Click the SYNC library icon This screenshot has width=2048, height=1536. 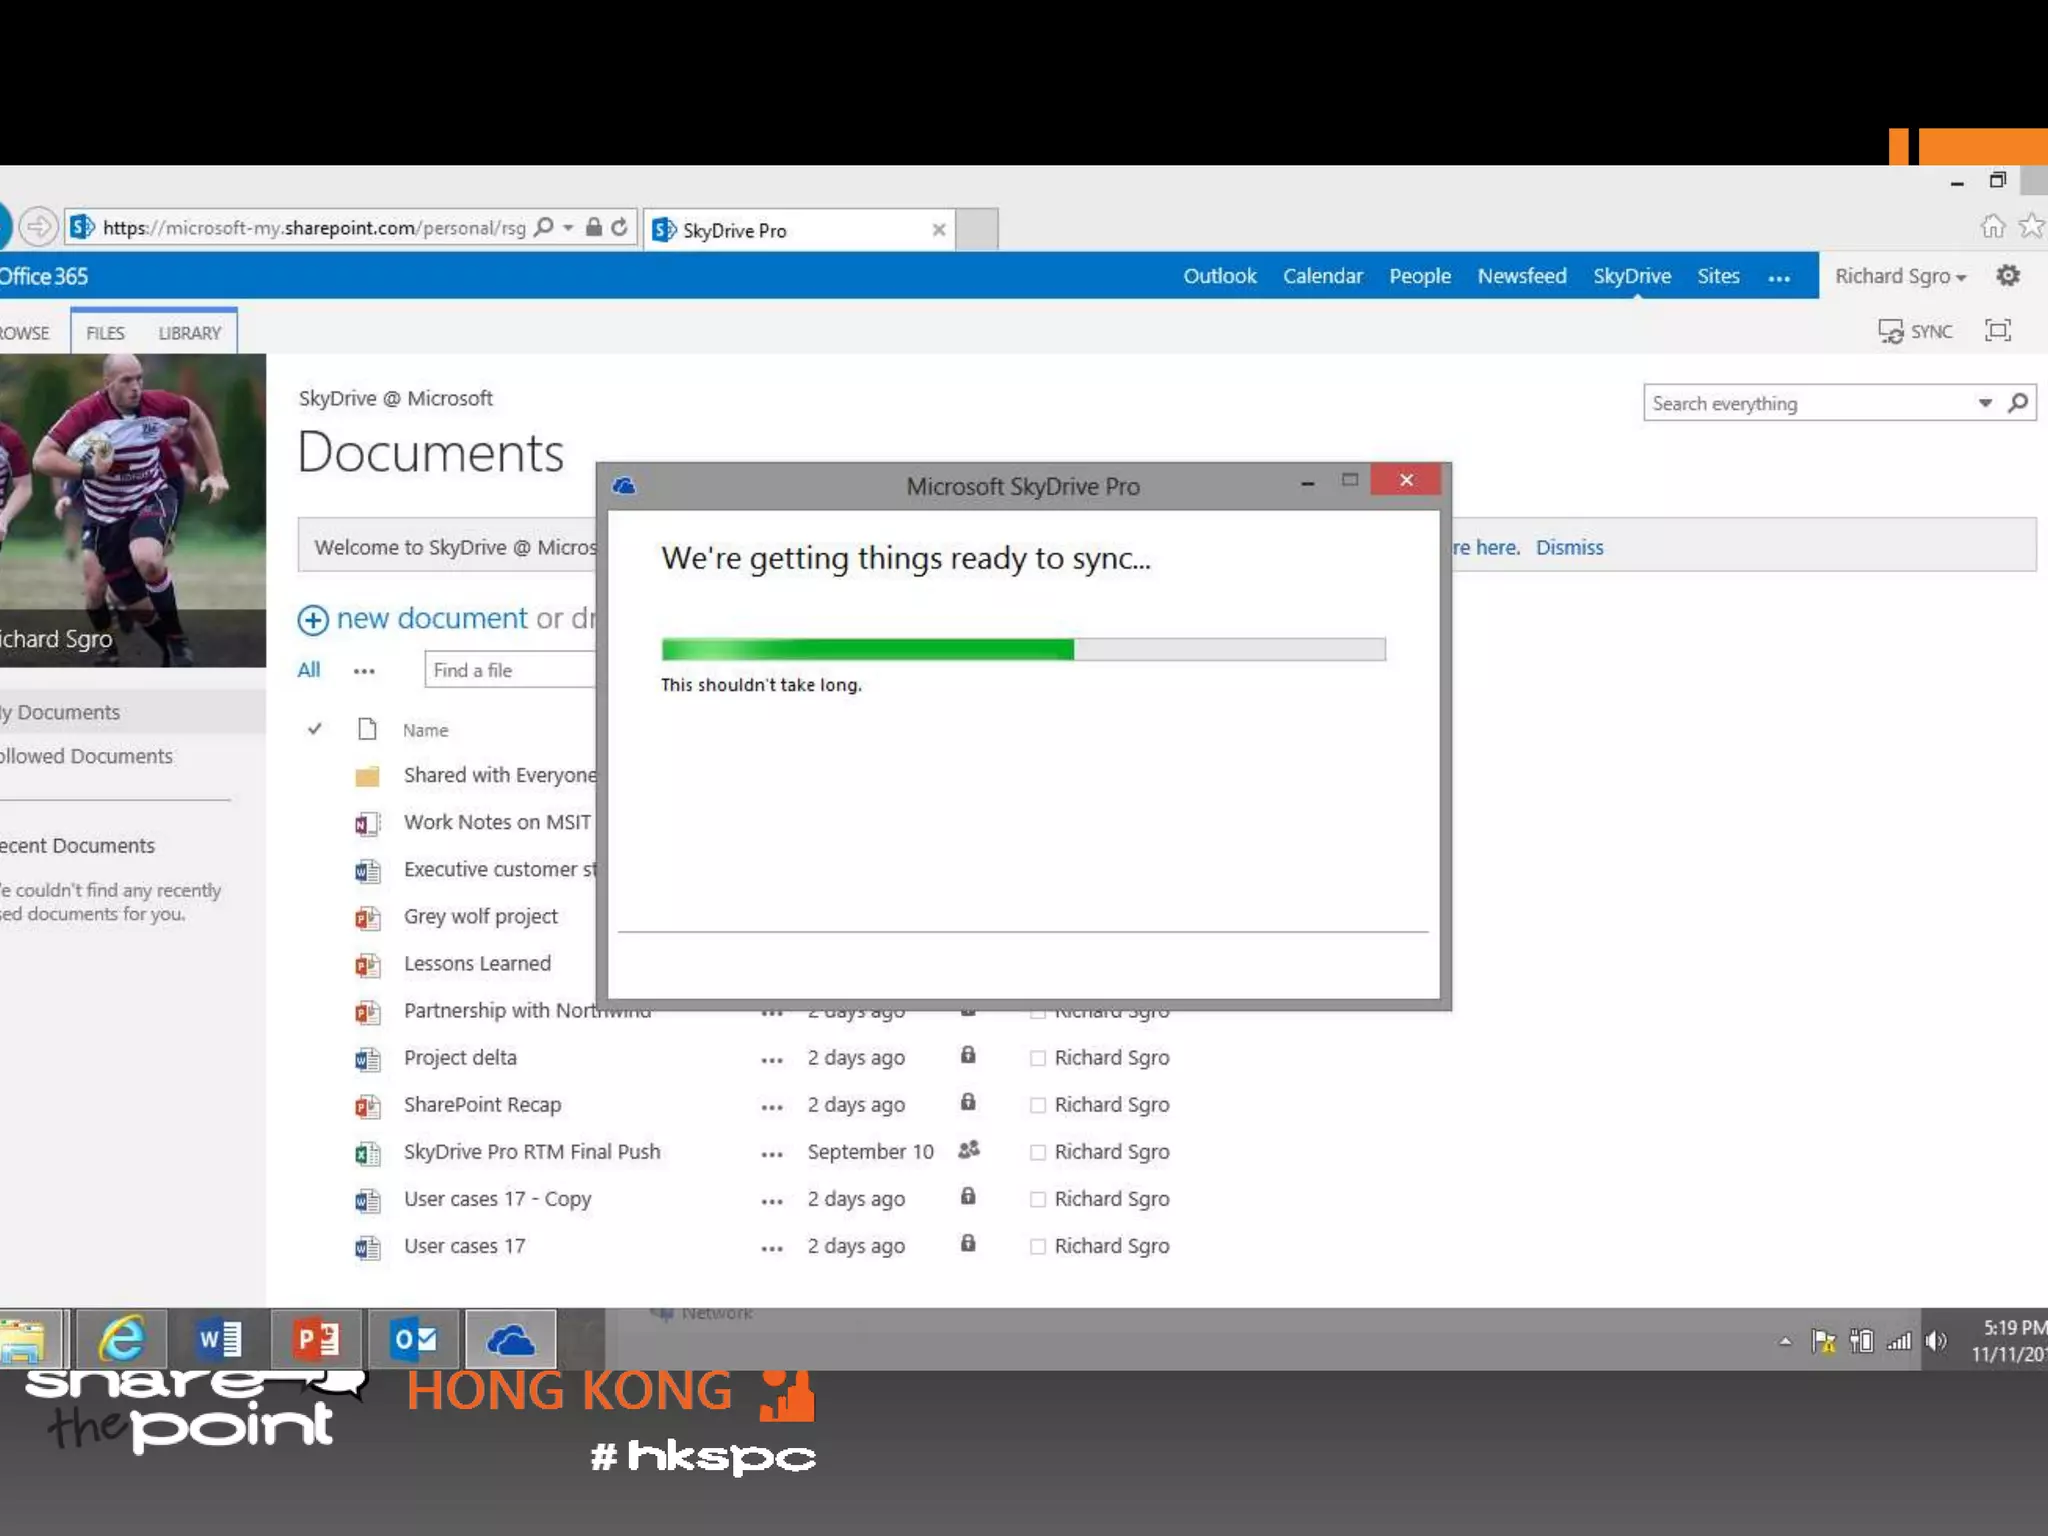click(1890, 332)
